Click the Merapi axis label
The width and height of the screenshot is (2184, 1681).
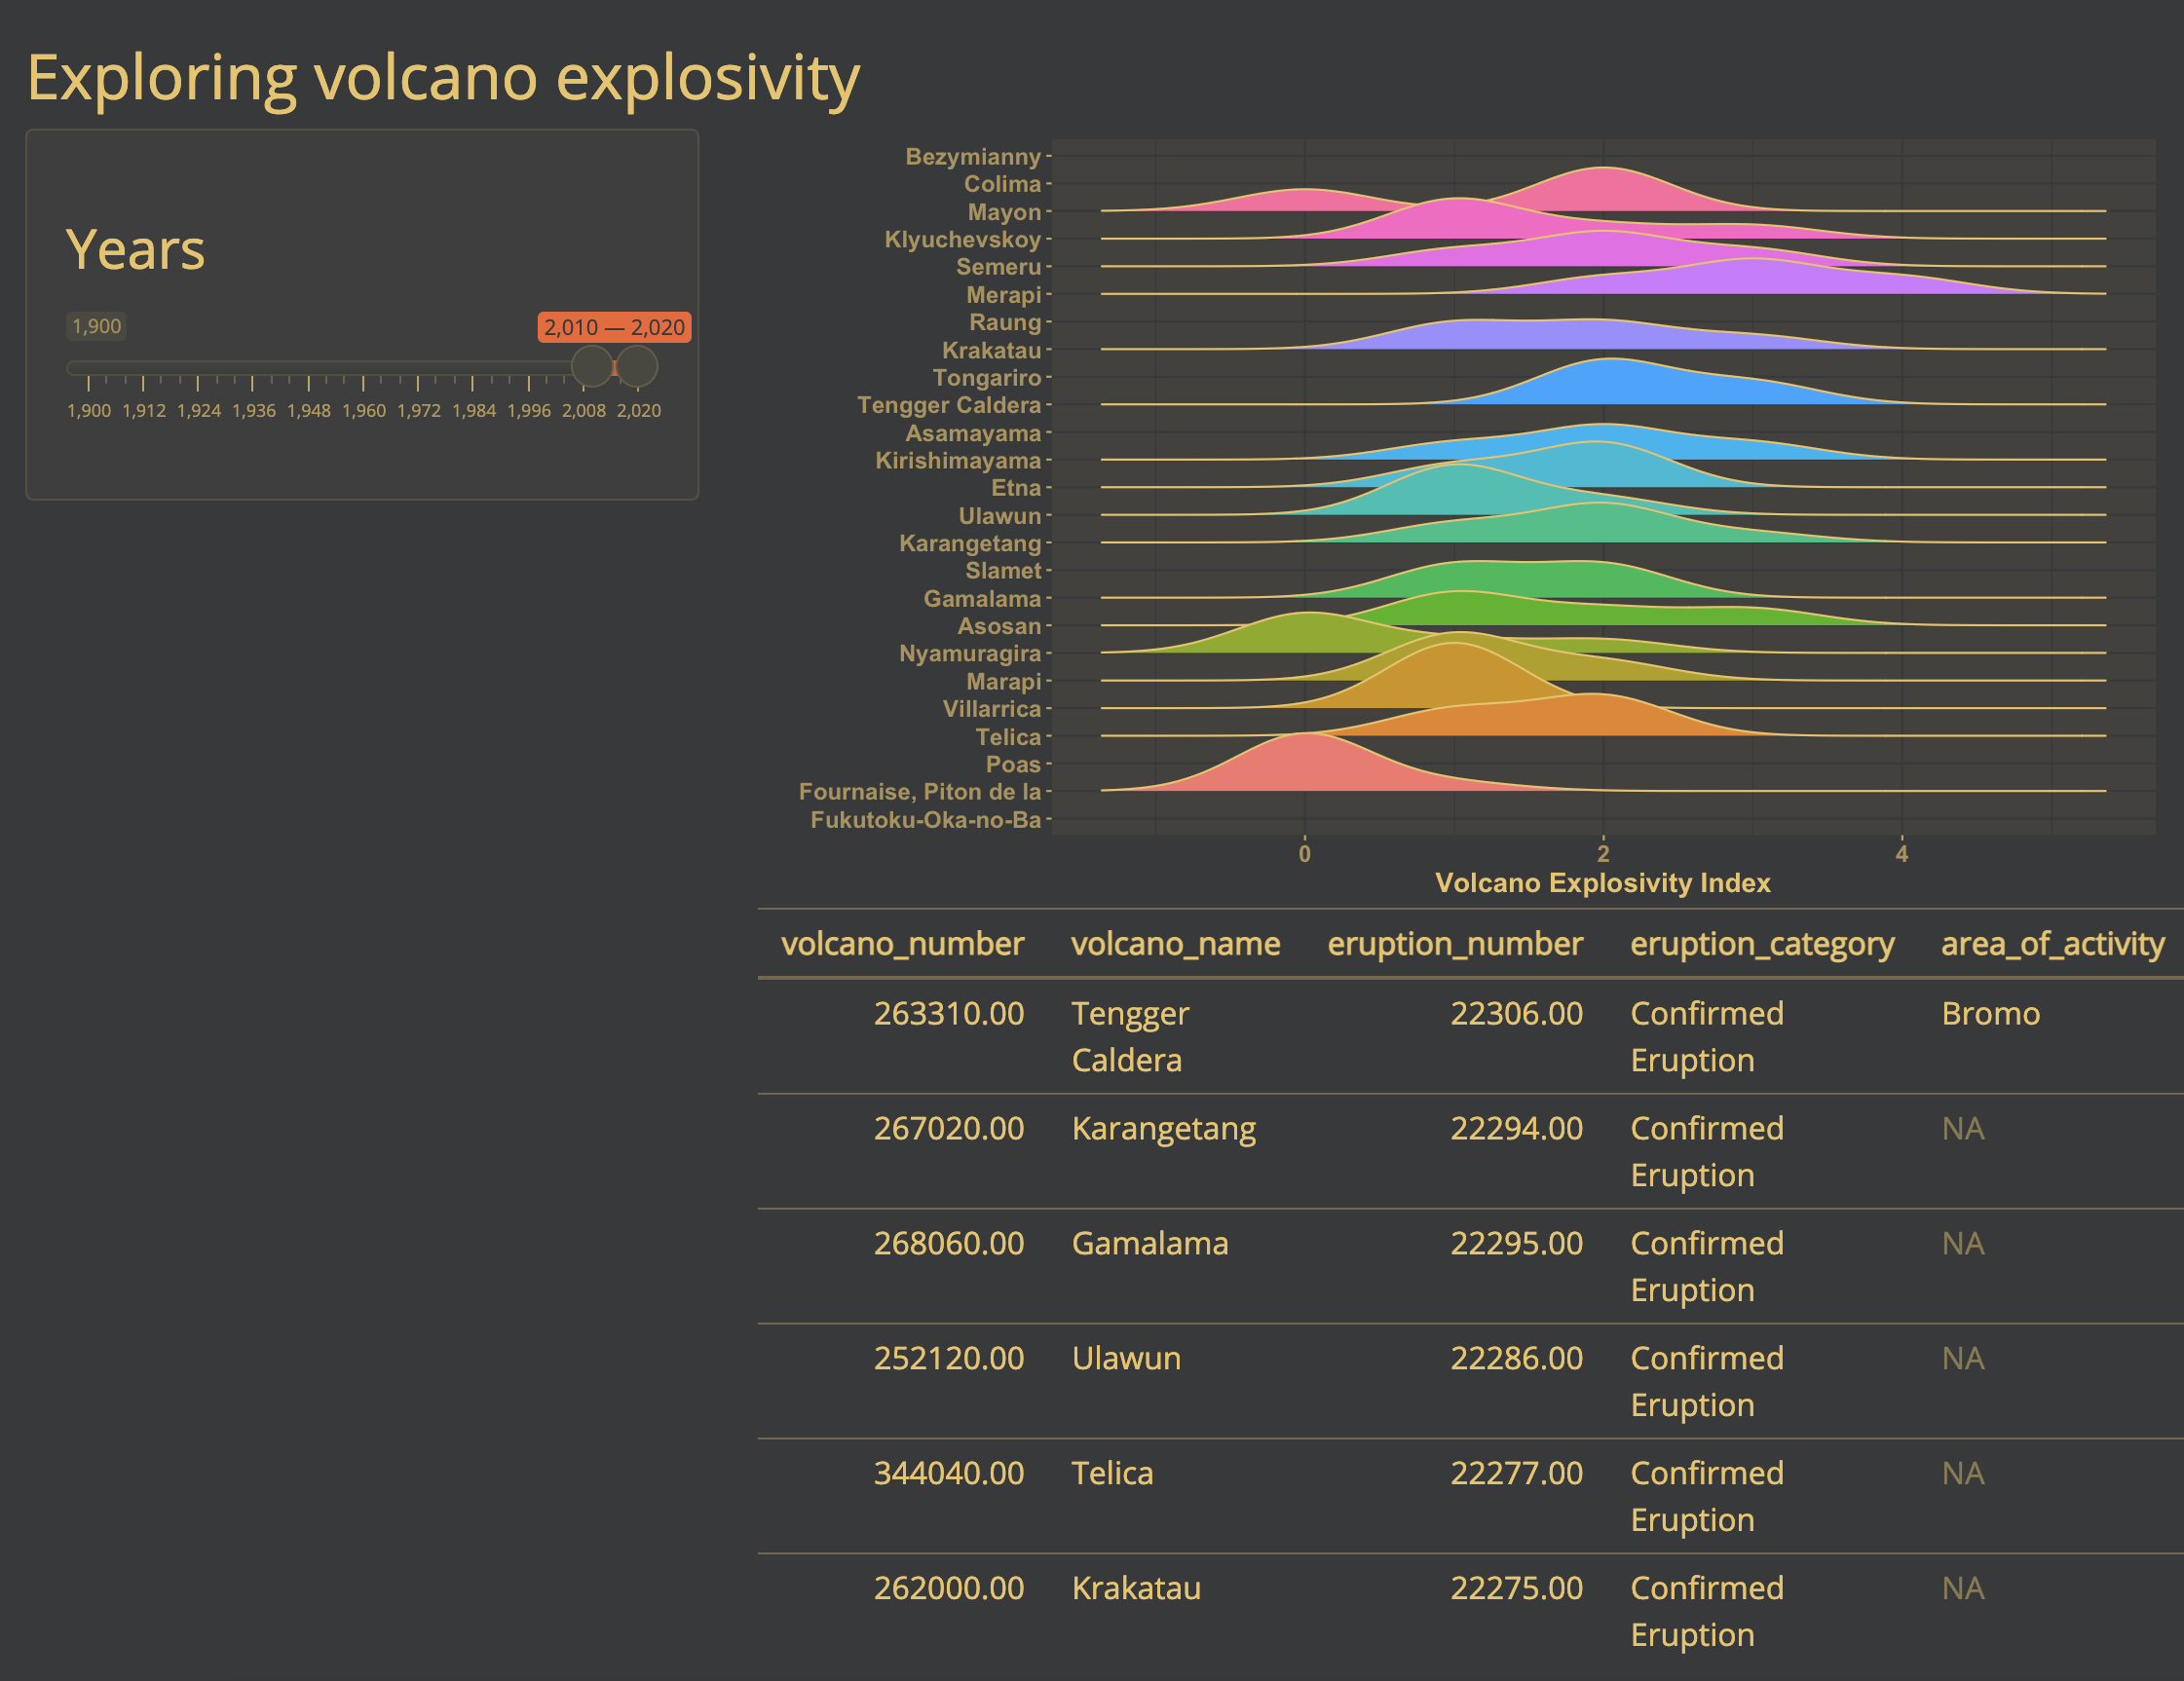click(1003, 295)
